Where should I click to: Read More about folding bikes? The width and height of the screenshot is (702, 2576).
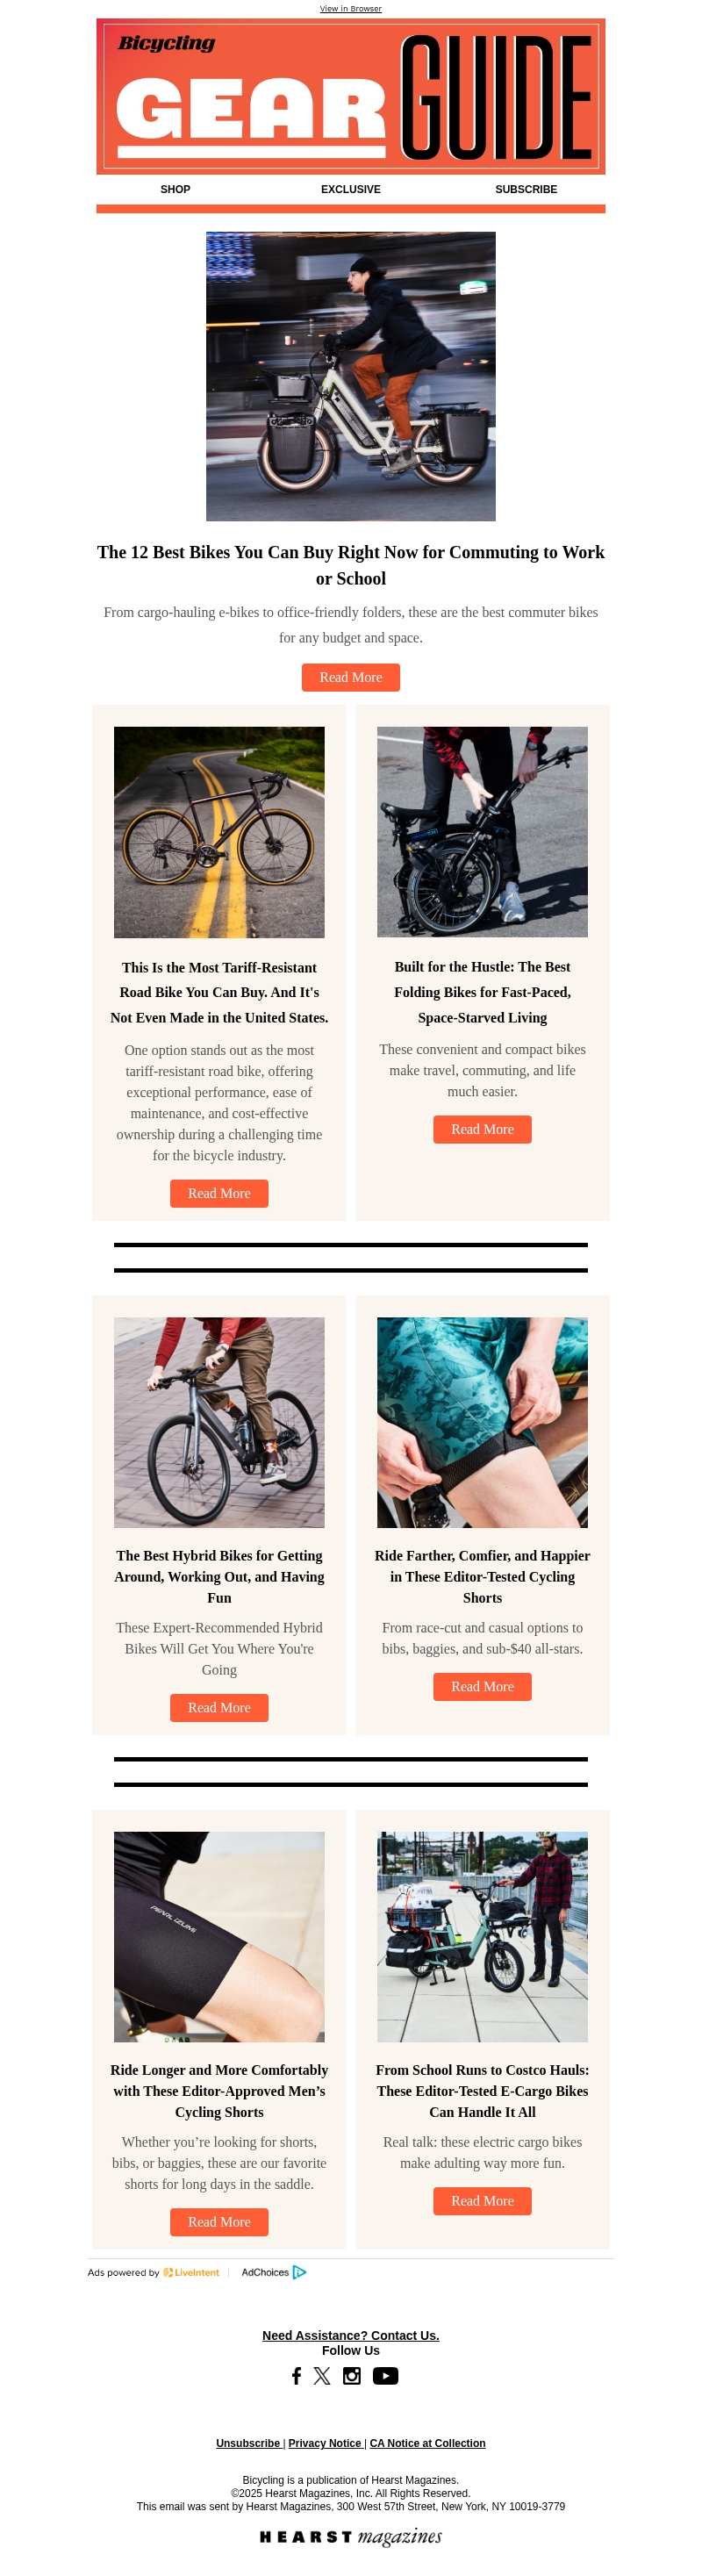coord(482,1129)
